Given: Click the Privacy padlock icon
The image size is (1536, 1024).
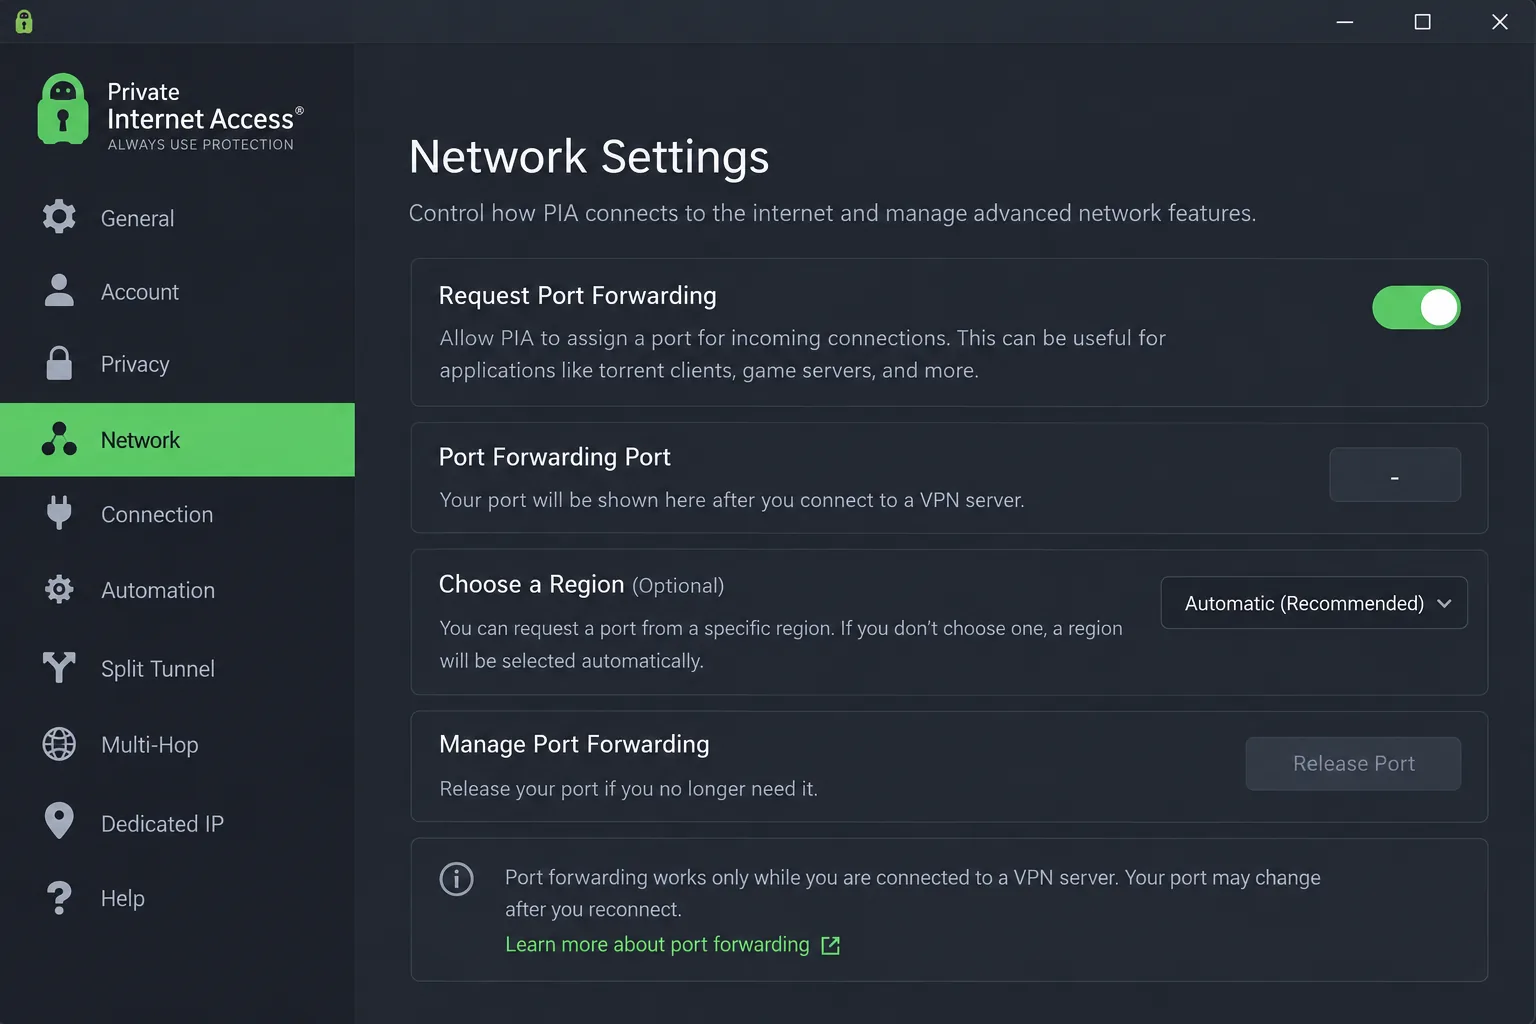Looking at the screenshot, I should [x=59, y=363].
